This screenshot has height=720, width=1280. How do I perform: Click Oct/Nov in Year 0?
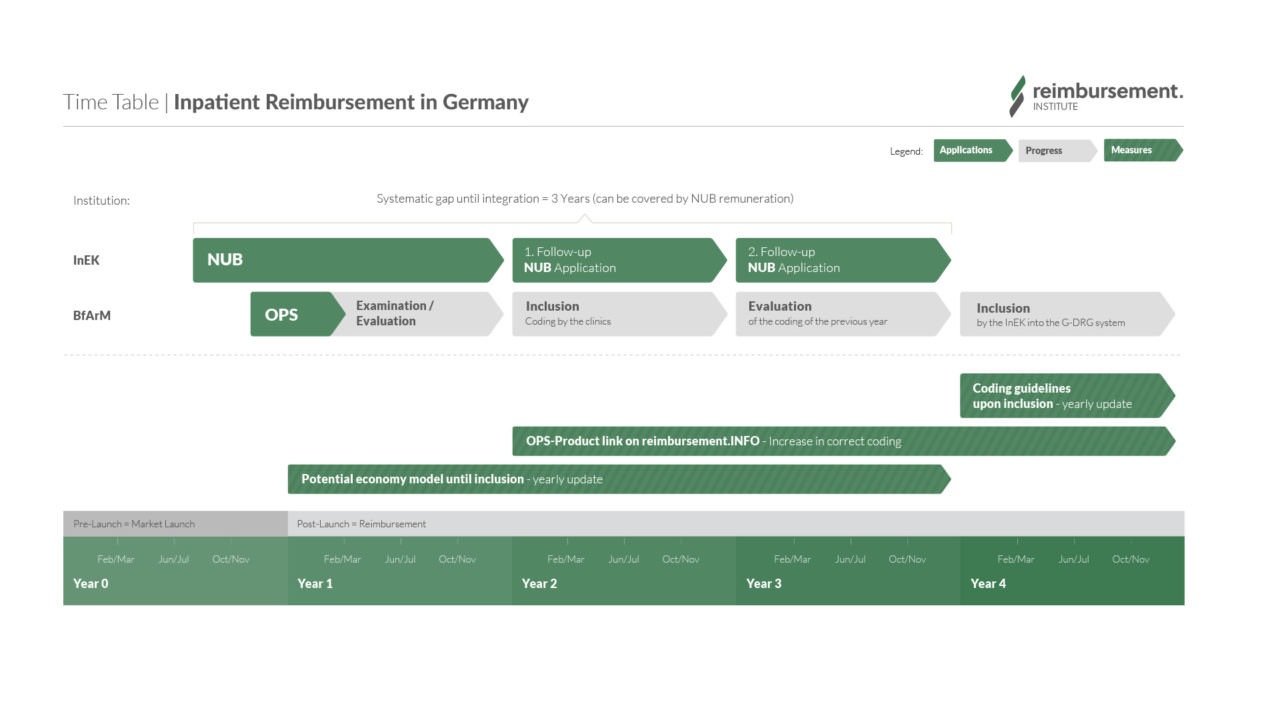[x=231, y=560]
